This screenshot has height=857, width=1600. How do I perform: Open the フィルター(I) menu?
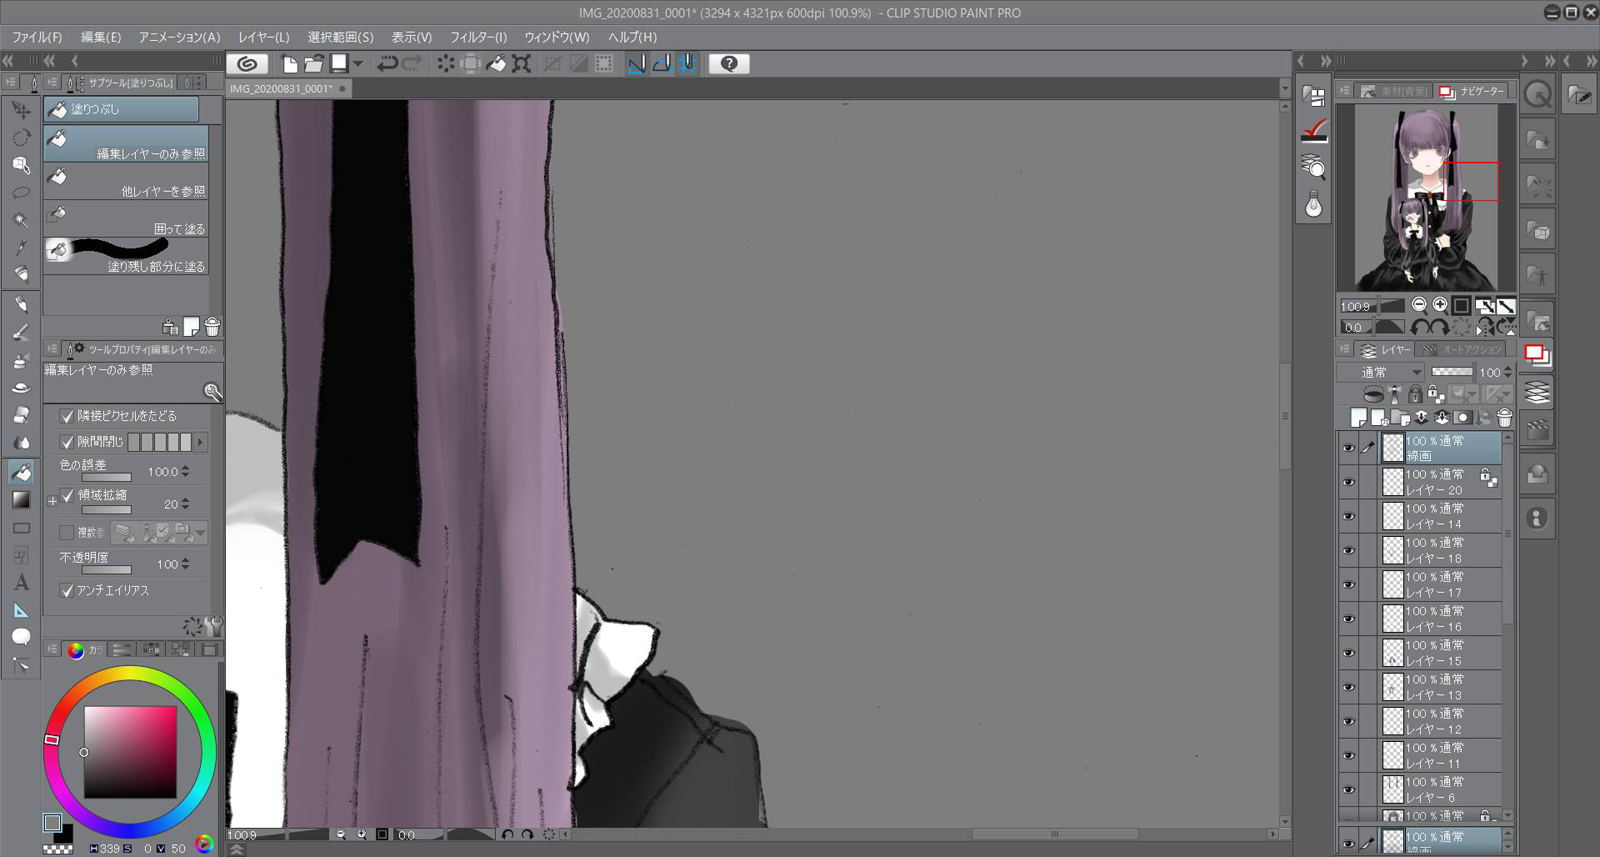pos(478,37)
